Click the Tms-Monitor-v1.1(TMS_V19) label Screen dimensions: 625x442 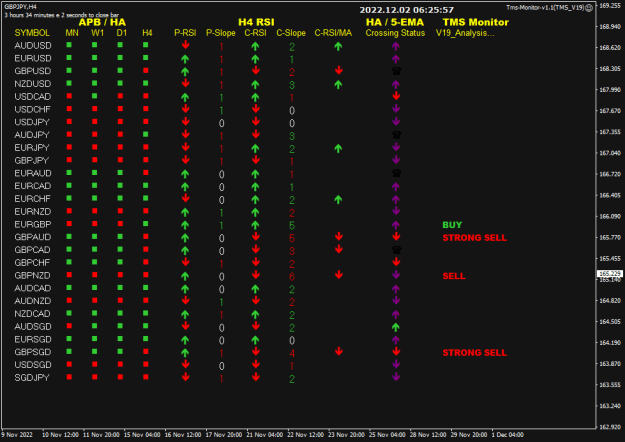click(545, 8)
